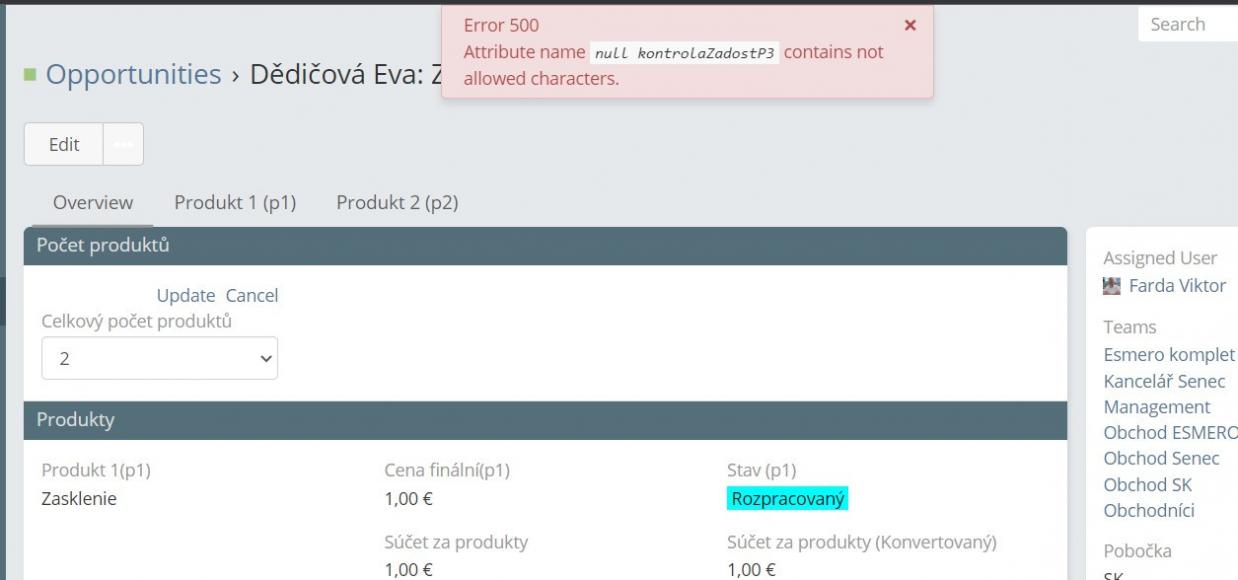Open the Produkt 1 (p1) tab

click(x=235, y=202)
